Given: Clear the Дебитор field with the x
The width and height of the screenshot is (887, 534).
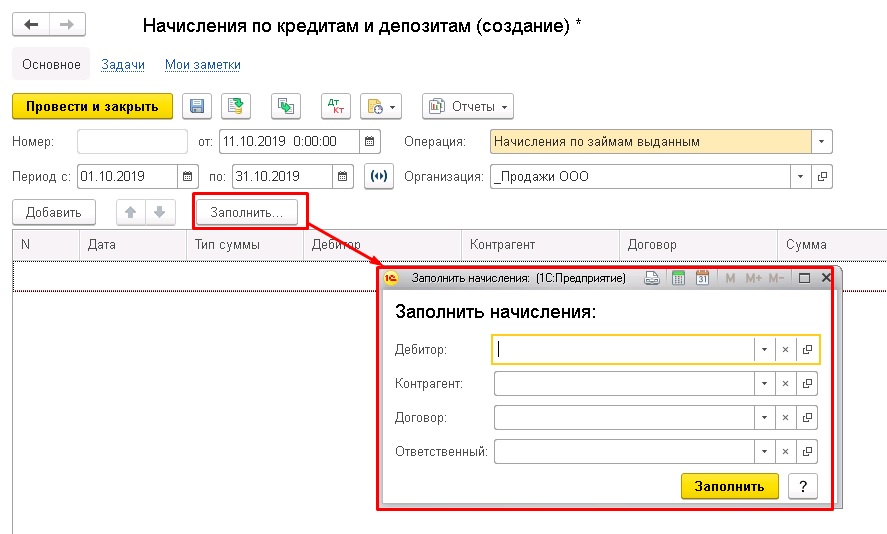Looking at the screenshot, I should (785, 350).
